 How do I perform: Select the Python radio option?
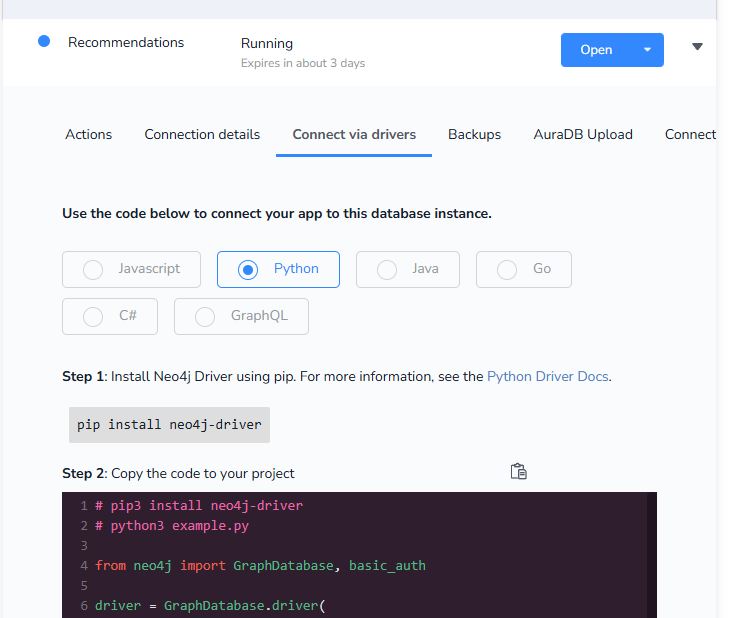point(278,269)
